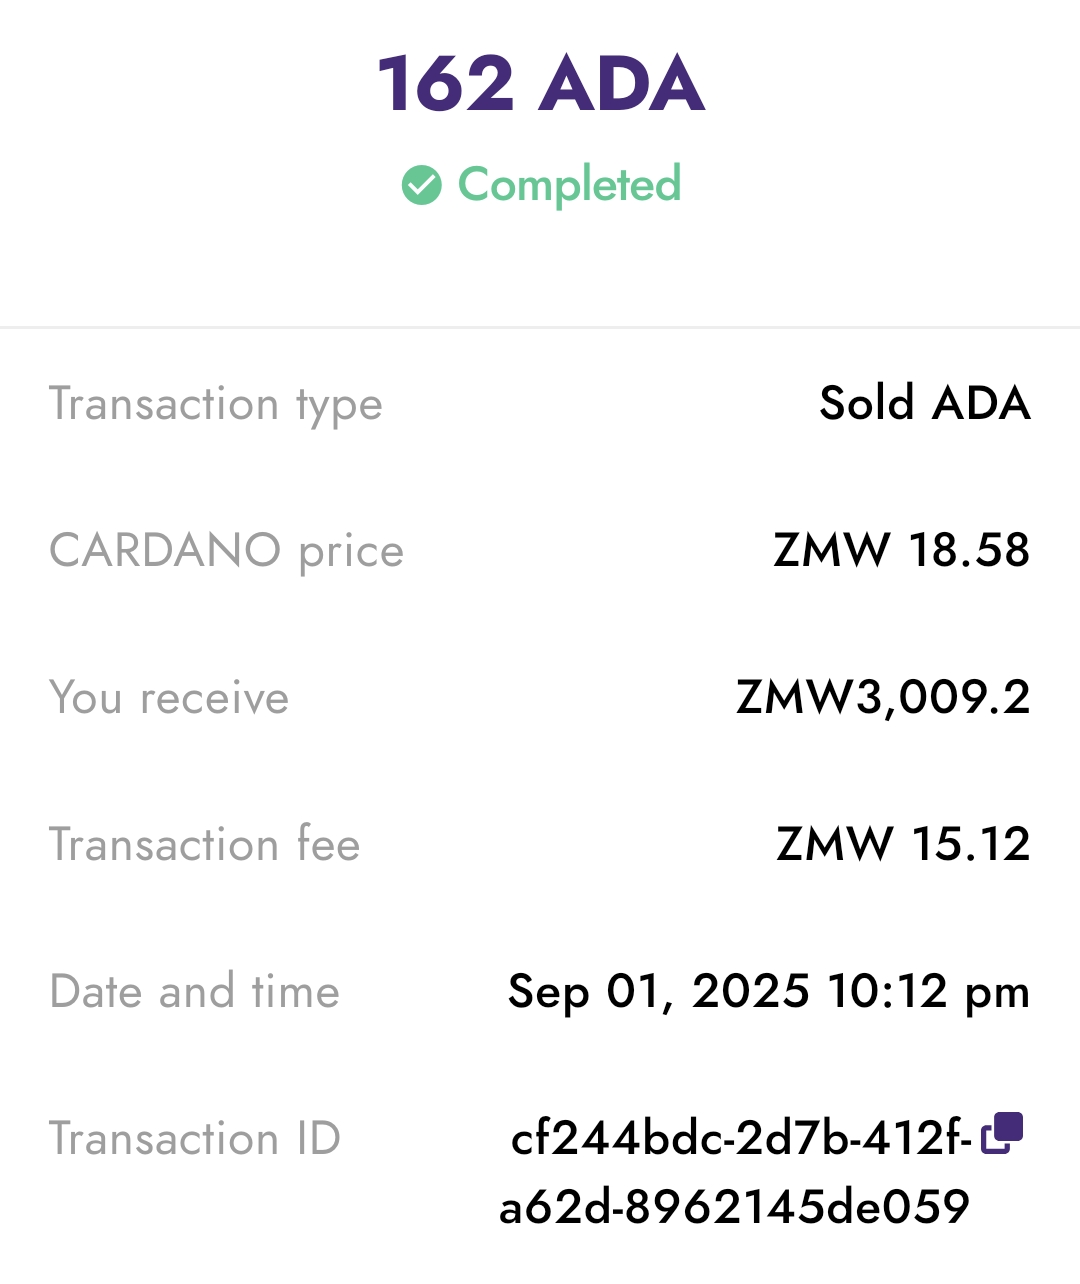Select the ZMW3,009.2 received amount
Viewport: 1080px width, 1284px height.
pos(883,697)
